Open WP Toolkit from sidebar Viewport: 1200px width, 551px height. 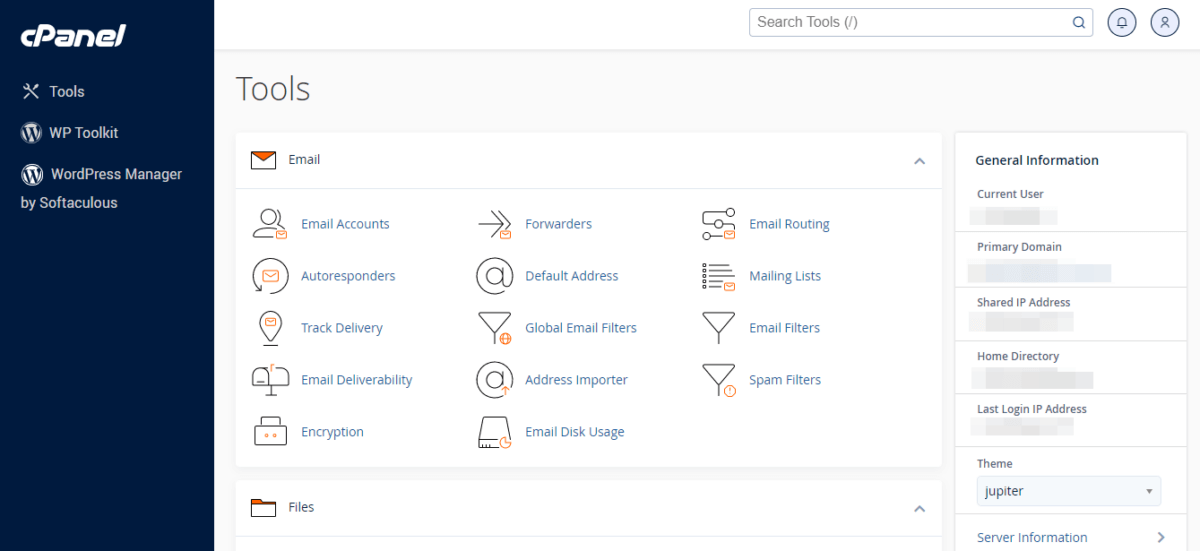click(x=83, y=133)
